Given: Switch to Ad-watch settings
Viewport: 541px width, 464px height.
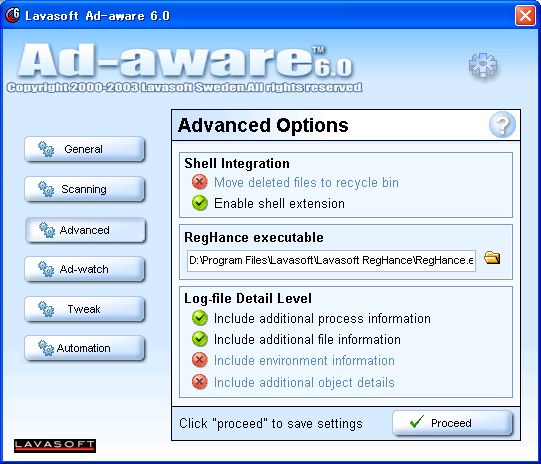Looking at the screenshot, I should coord(85,269).
